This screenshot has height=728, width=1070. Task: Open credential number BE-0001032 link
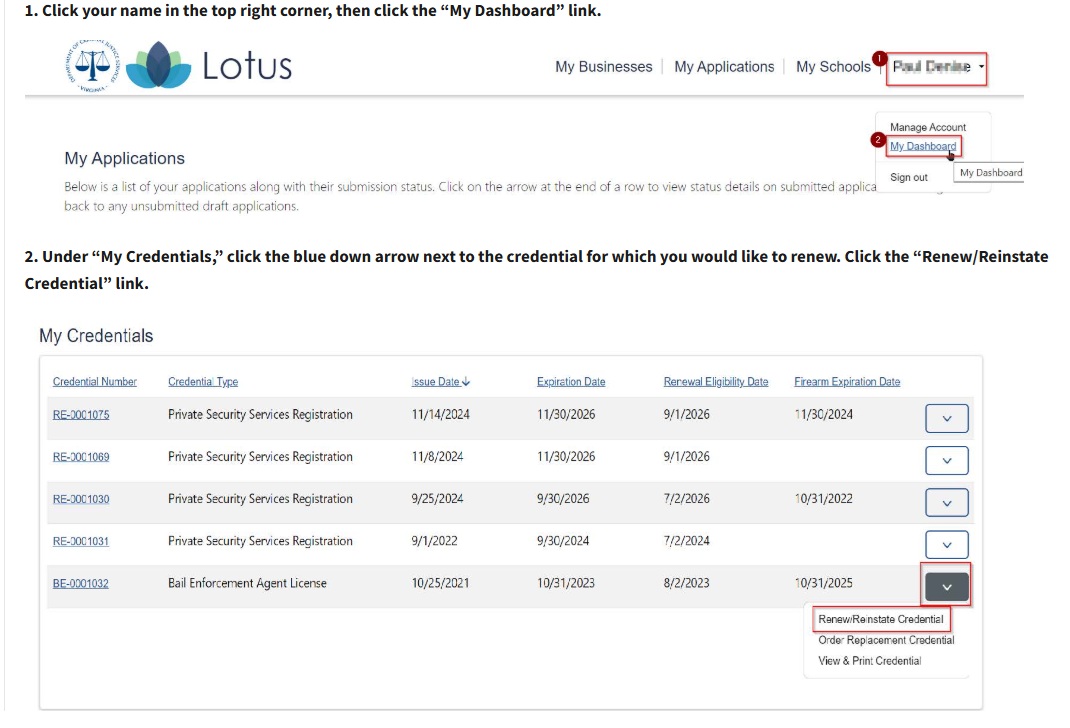[81, 583]
